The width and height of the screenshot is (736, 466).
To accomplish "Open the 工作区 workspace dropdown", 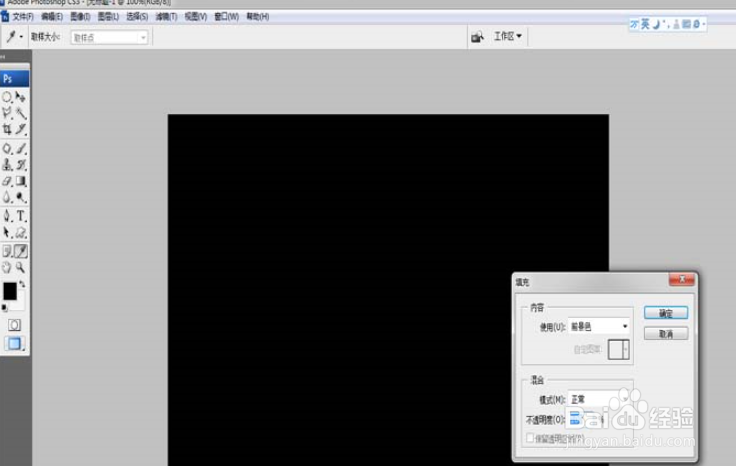I will pyautogui.click(x=507, y=36).
